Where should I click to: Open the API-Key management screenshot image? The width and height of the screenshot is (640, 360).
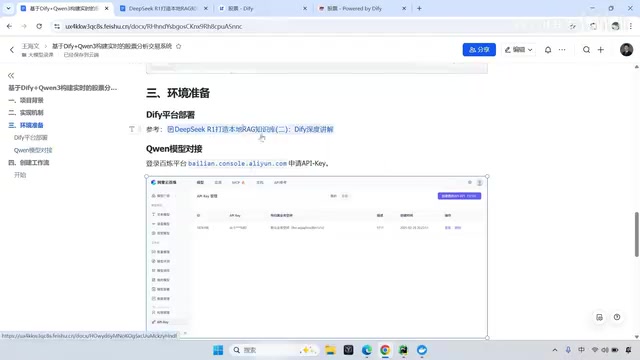tap(317, 257)
